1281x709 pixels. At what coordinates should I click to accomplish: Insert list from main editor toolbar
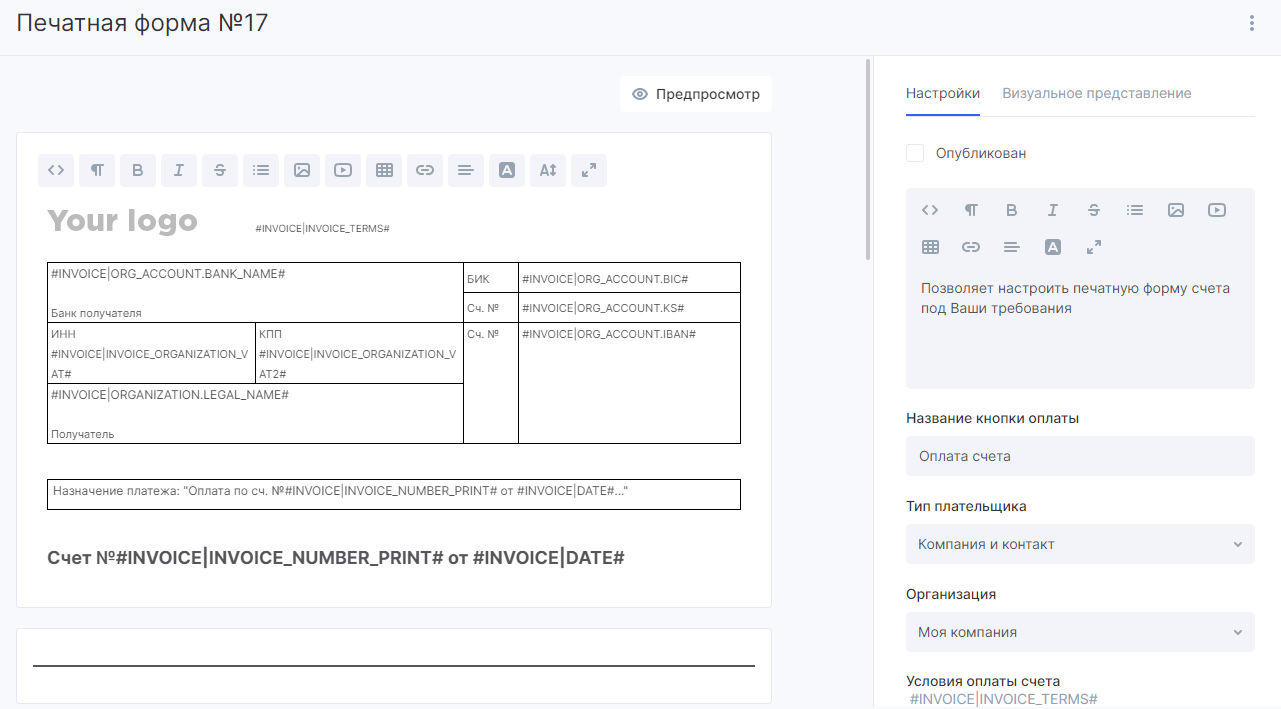coord(261,170)
